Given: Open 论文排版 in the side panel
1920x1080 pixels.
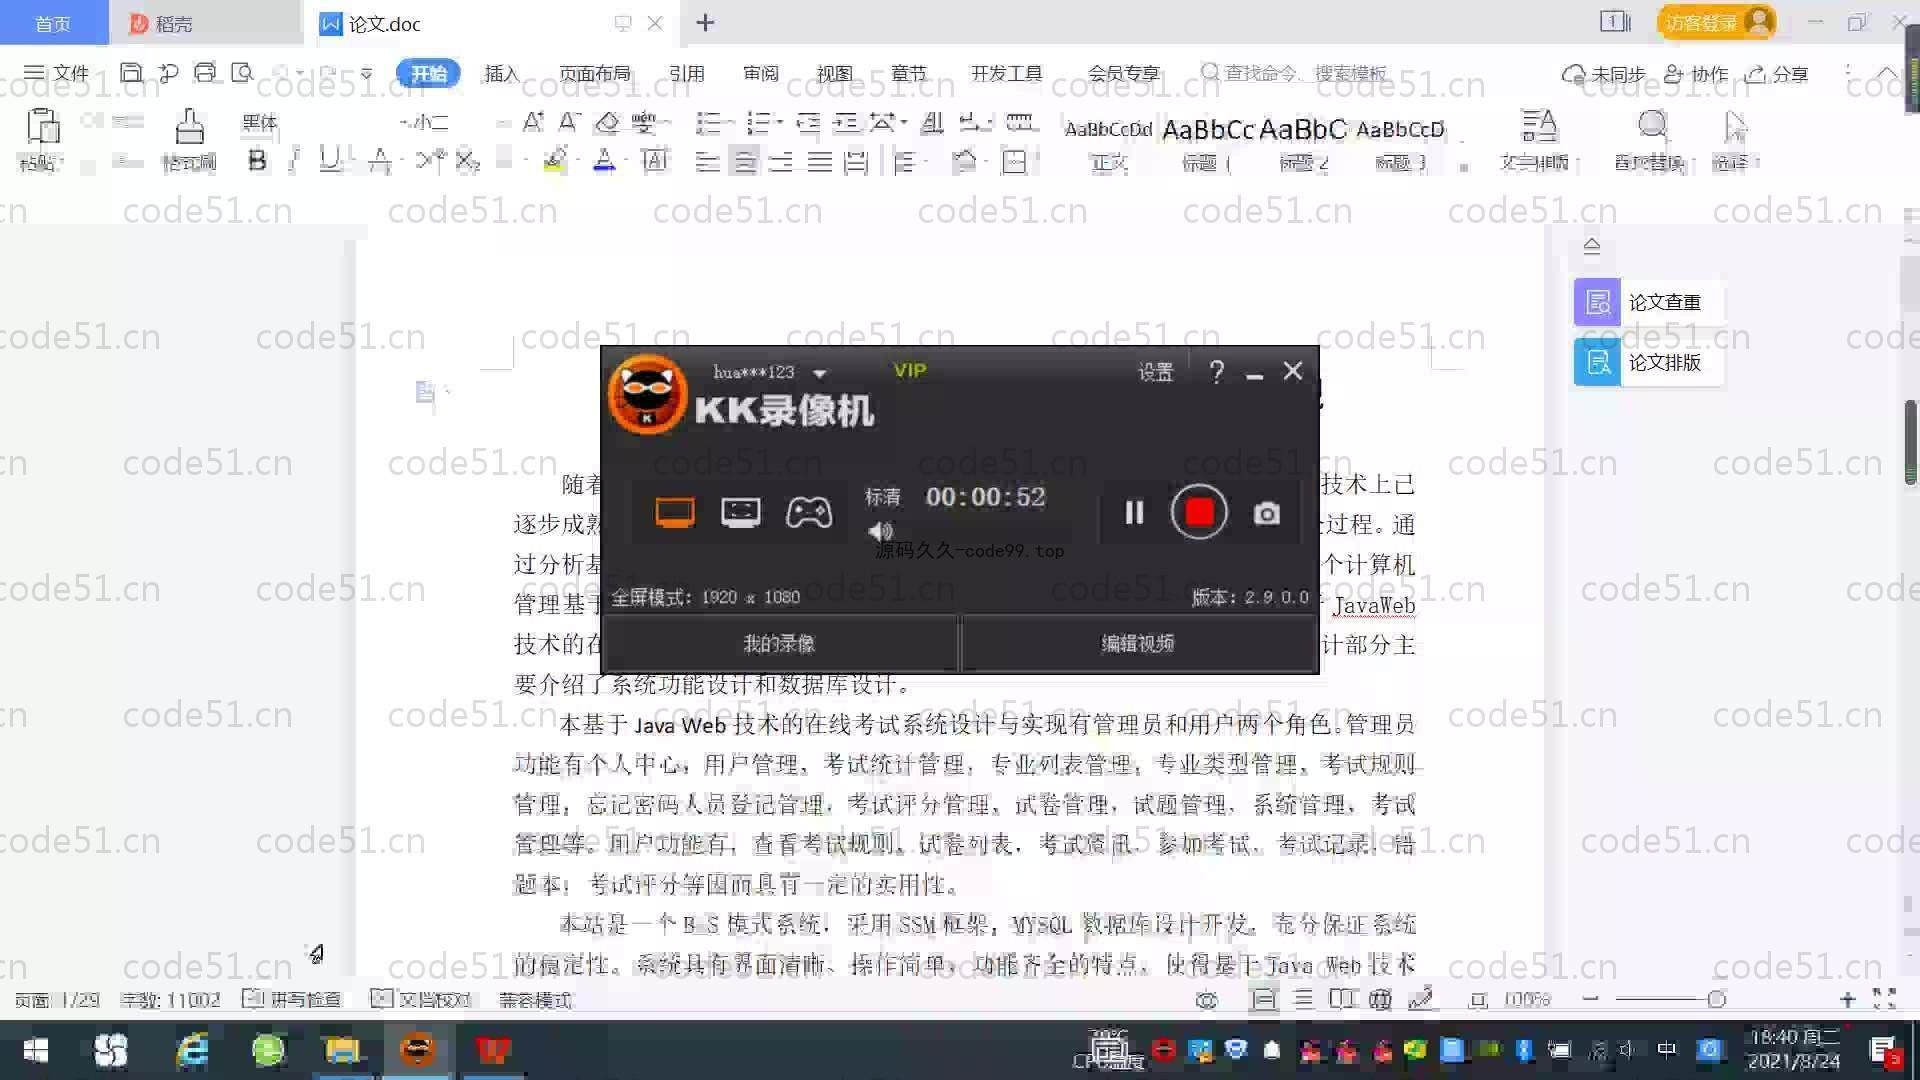Looking at the screenshot, I should click(1649, 362).
